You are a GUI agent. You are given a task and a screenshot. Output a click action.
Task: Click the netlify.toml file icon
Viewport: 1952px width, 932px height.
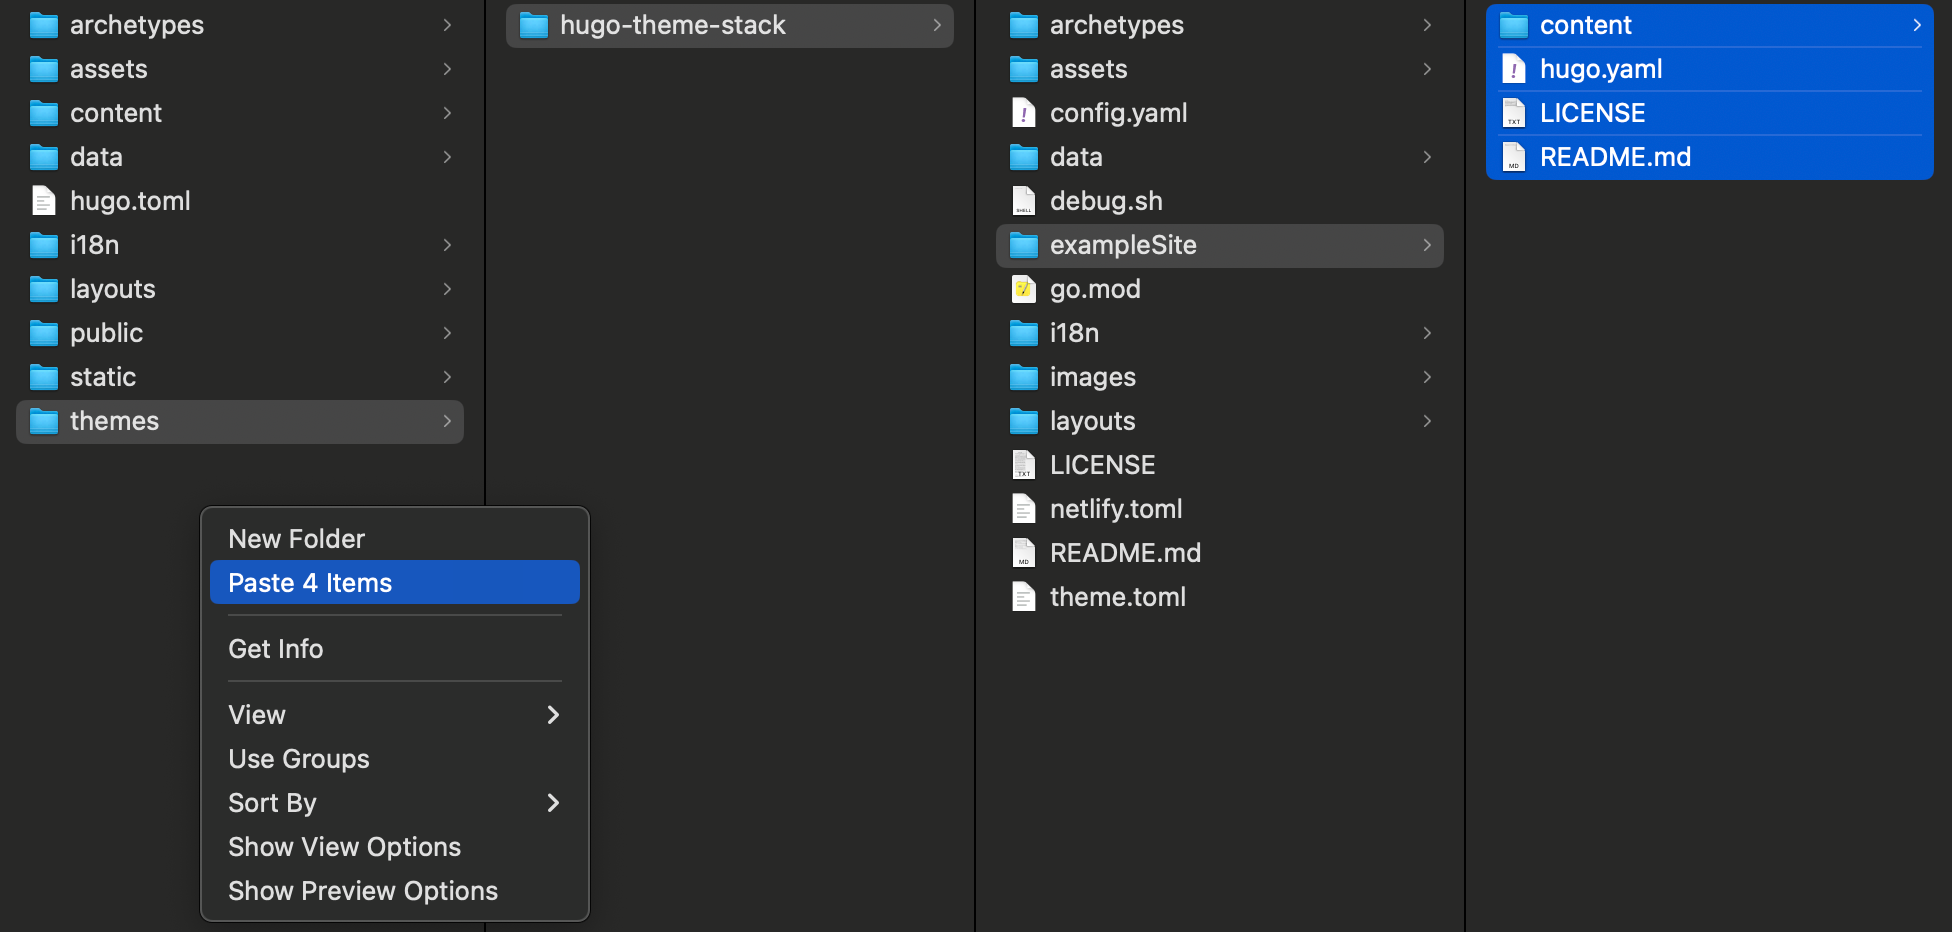tap(1023, 509)
